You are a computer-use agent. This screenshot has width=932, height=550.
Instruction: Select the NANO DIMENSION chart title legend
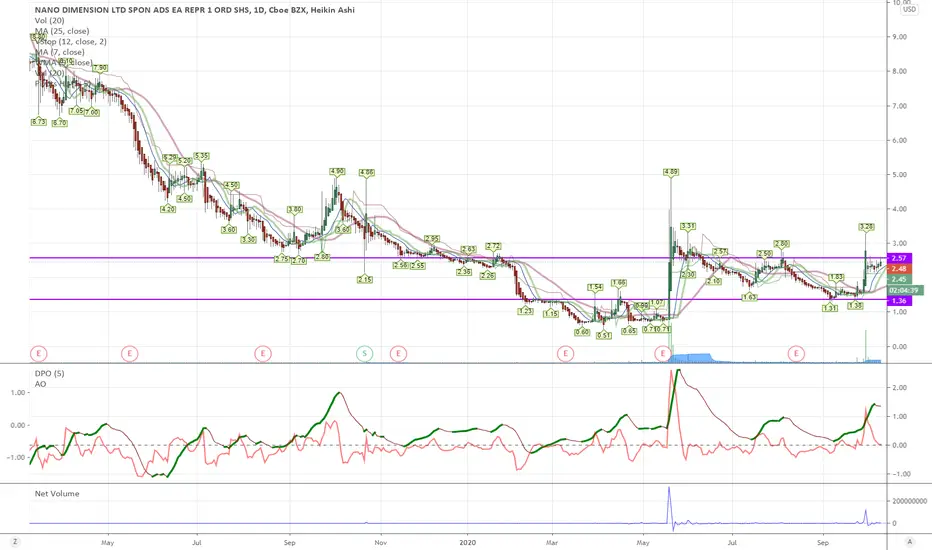point(194,10)
